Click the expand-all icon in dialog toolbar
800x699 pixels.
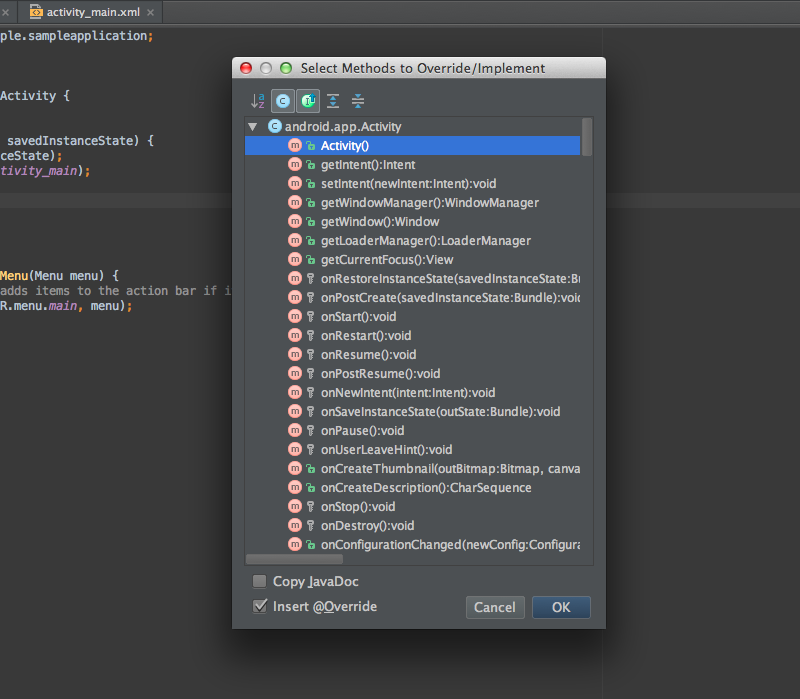pyautogui.click(x=333, y=100)
